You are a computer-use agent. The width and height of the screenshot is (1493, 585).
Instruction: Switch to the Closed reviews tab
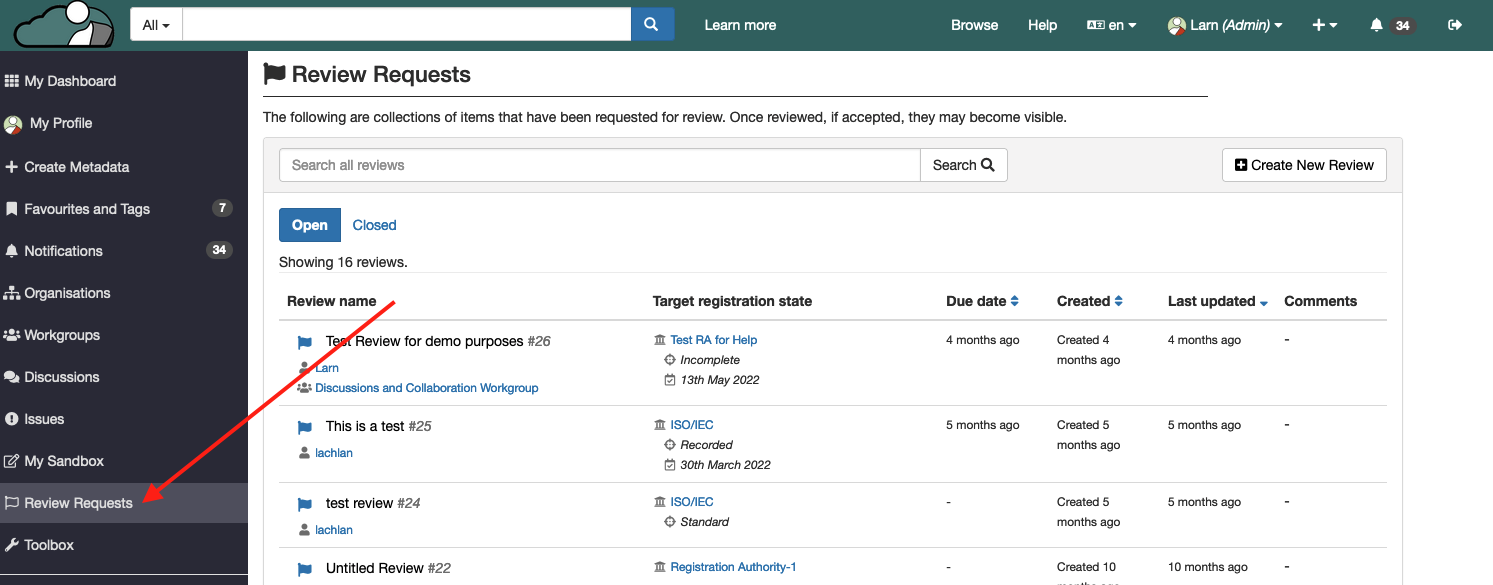[x=374, y=225]
